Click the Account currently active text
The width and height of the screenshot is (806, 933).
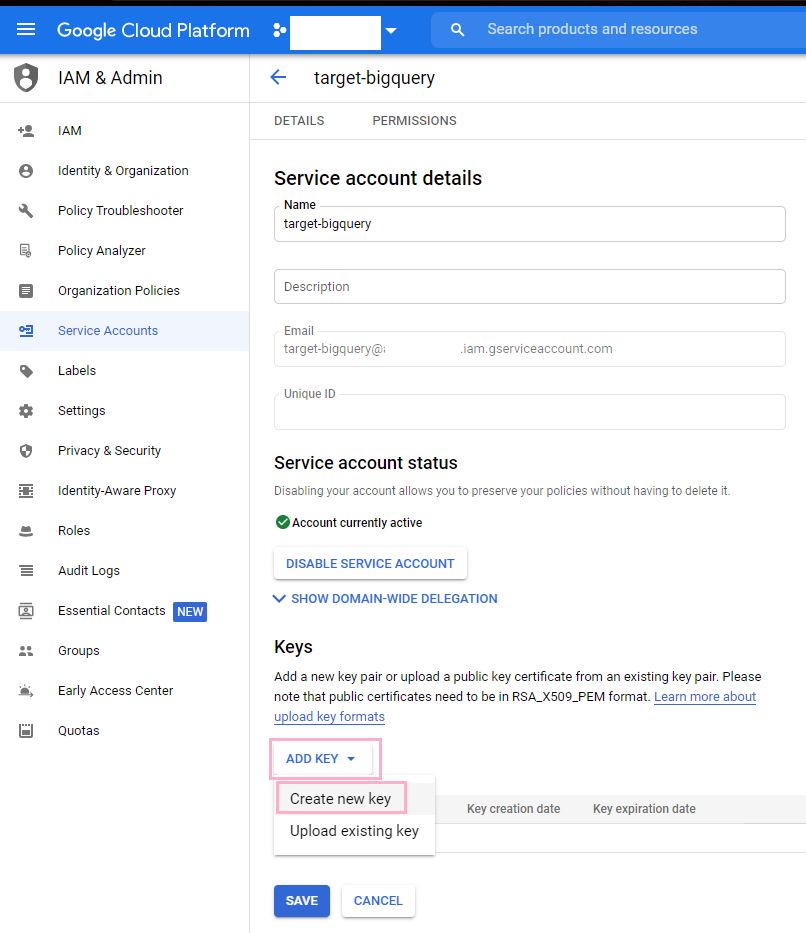[357, 522]
